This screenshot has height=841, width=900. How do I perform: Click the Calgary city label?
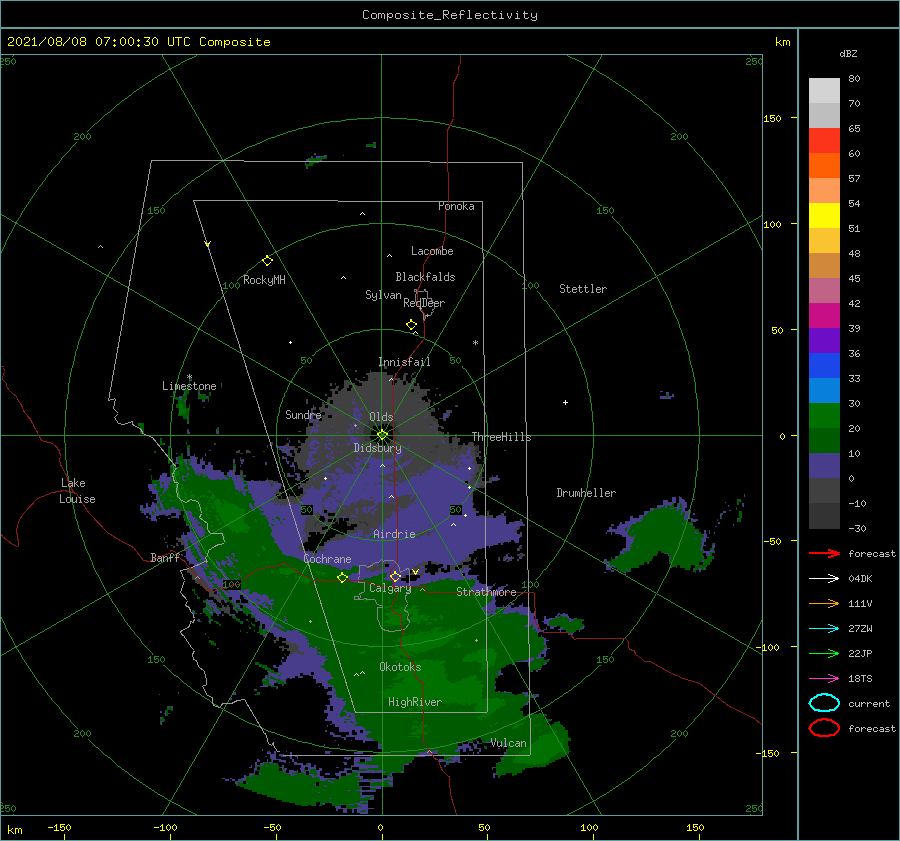tap(390, 588)
